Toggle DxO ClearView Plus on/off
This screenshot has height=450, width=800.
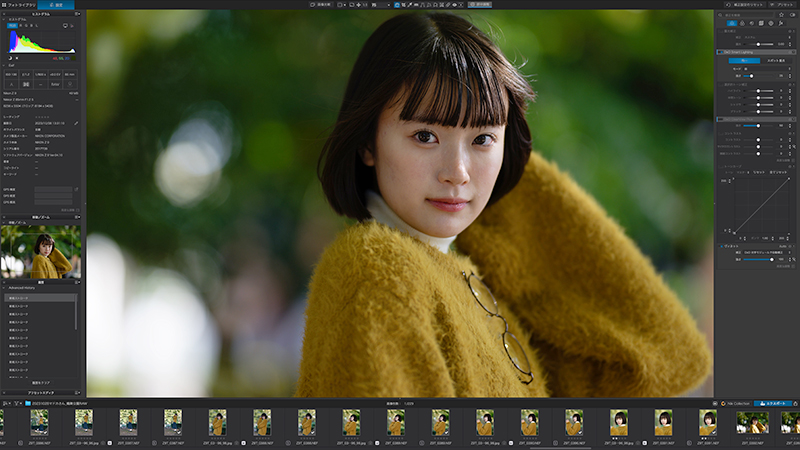click(720, 119)
